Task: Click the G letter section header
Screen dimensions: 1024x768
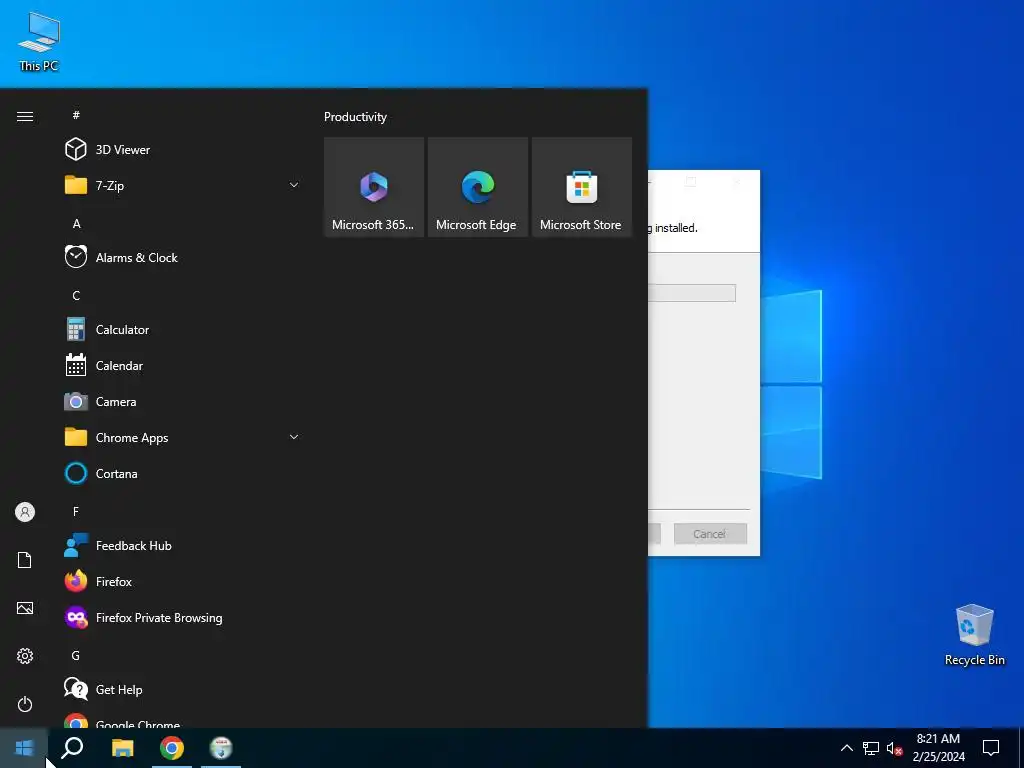Action: [76, 655]
